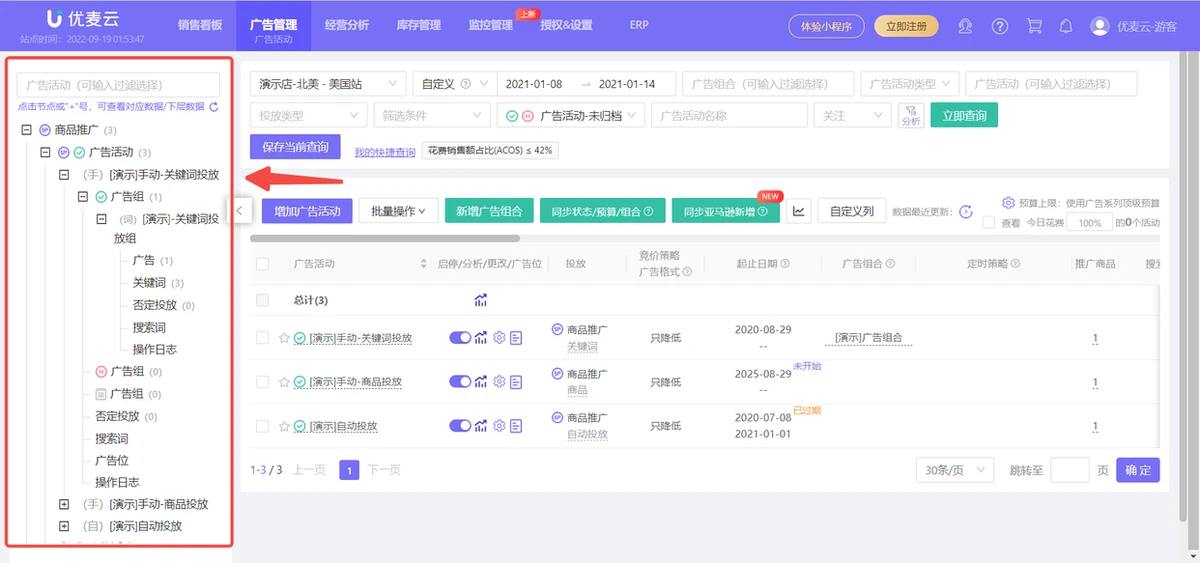1200x563 pixels.
Task: Open the customer service headset icon
Action: pos(965,26)
